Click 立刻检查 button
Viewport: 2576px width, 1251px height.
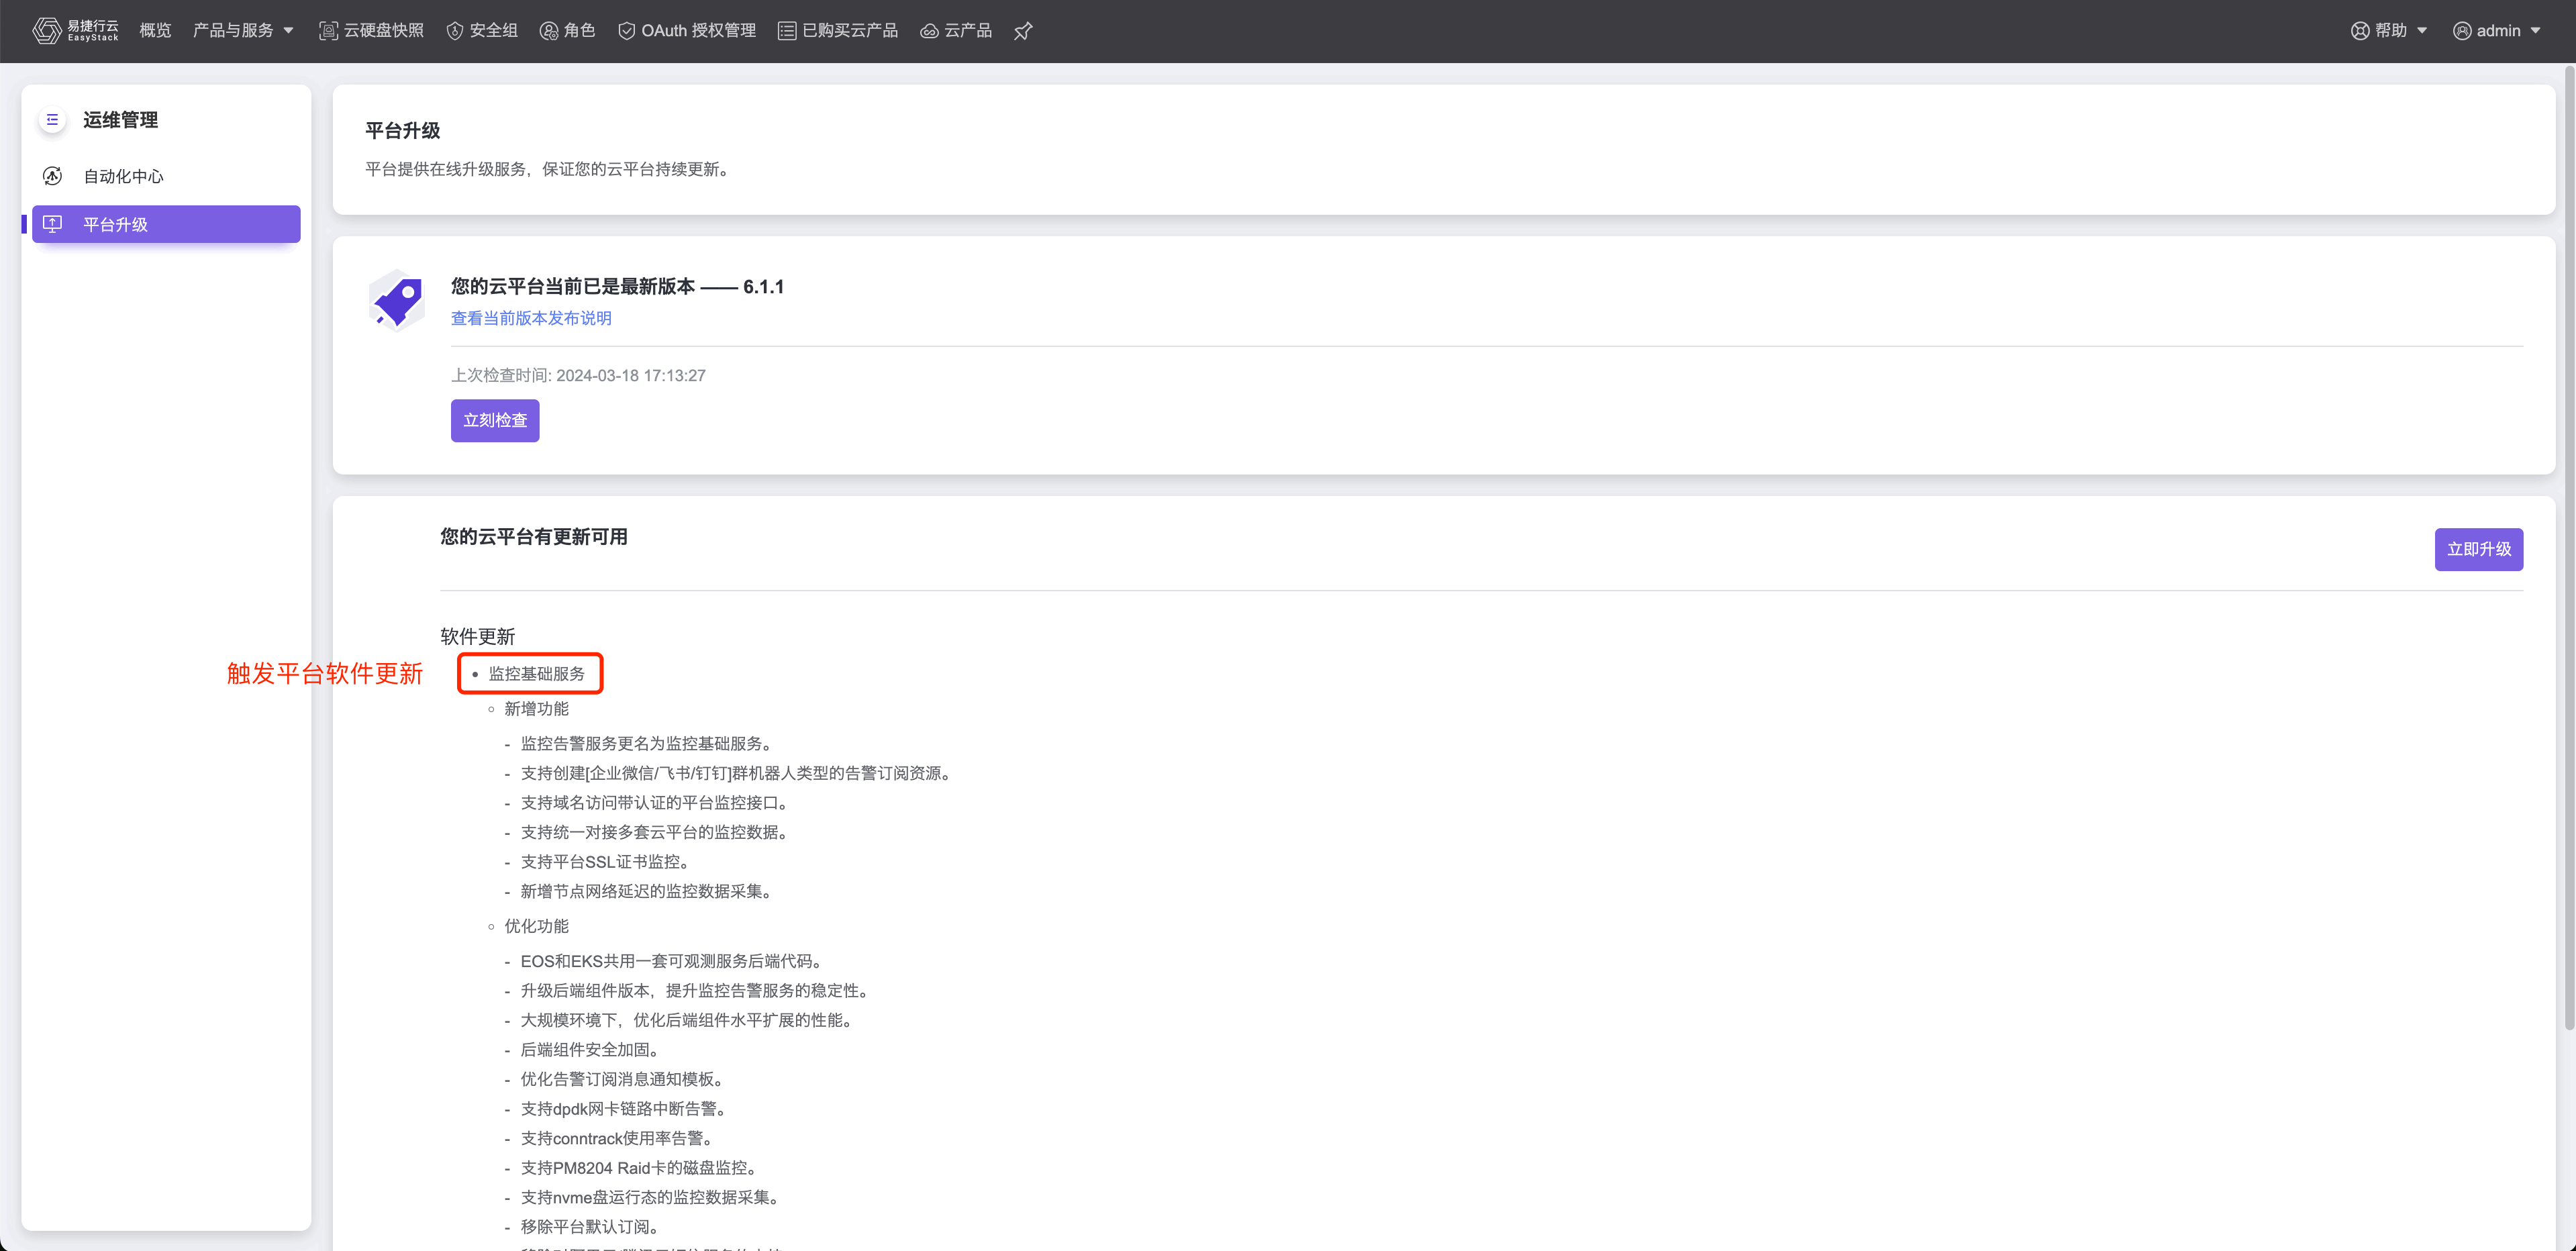[x=494, y=420]
